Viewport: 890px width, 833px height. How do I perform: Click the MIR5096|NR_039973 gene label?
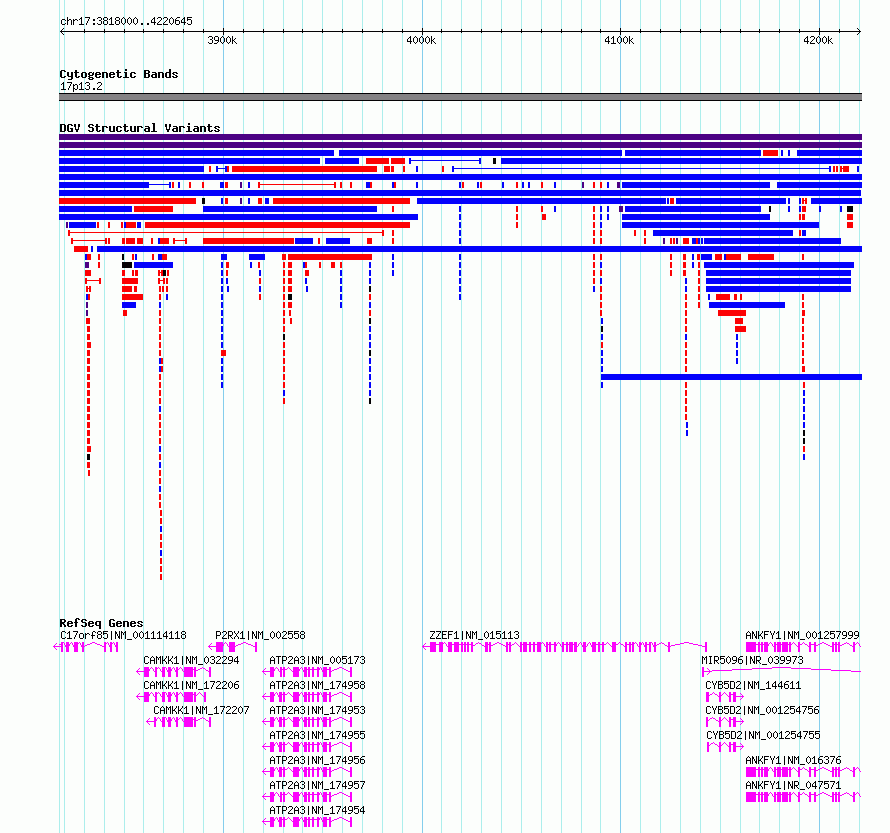[x=752, y=660]
